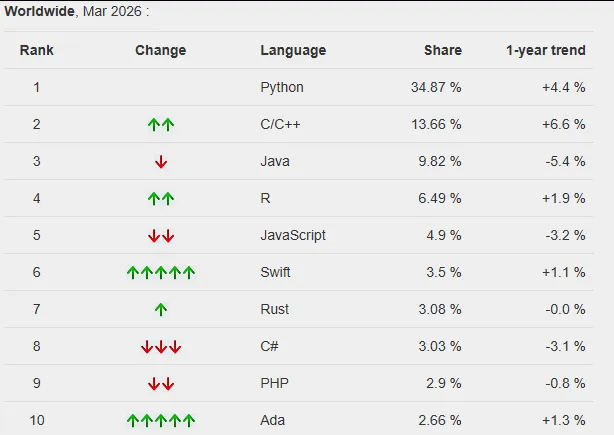Click the +6.6 % trend for C/C++
614x435 pixels.
pos(563,125)
